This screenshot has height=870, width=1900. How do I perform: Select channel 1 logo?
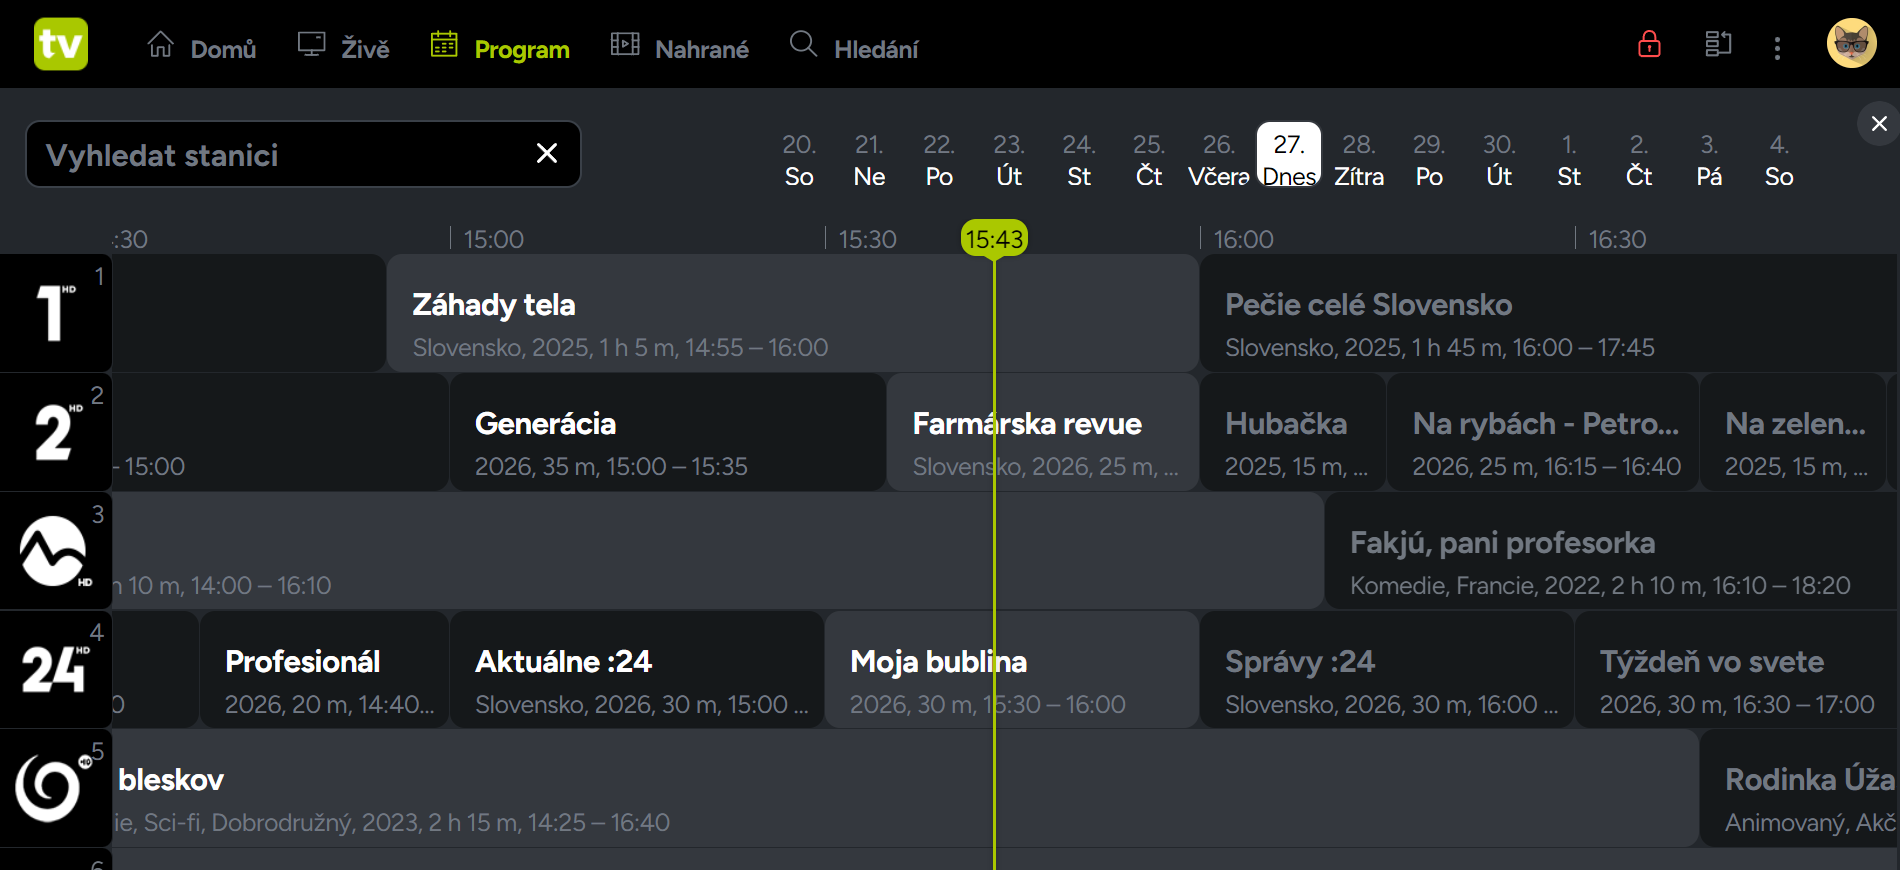56,313
